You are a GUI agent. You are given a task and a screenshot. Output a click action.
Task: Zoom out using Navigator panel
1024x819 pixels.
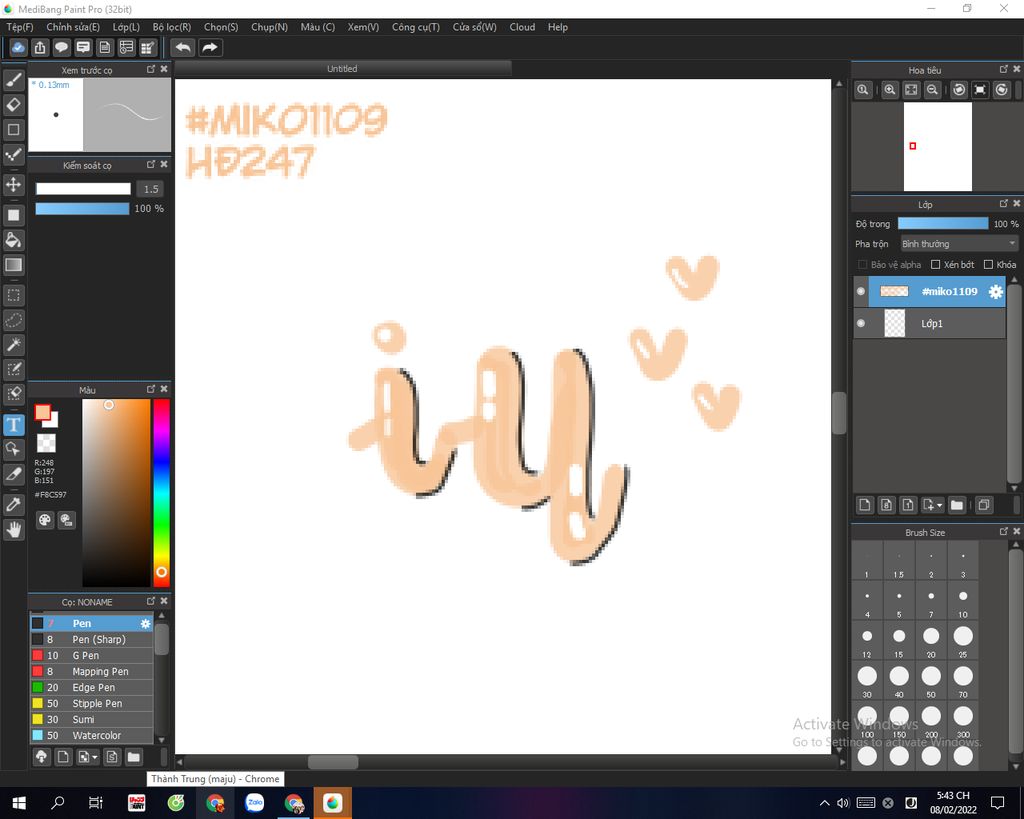coord(933,90)
